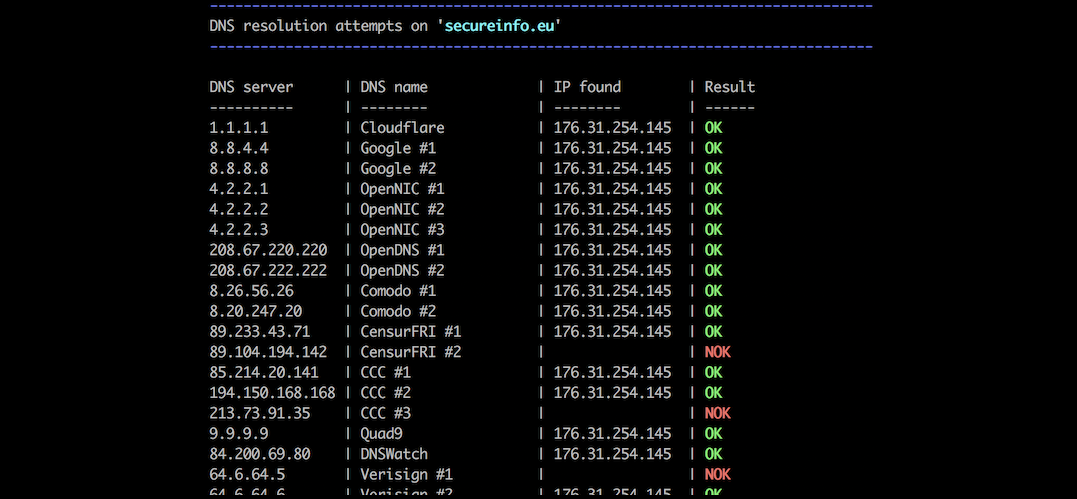Click the OK result in the Comodo #1 row

(713, 291)
